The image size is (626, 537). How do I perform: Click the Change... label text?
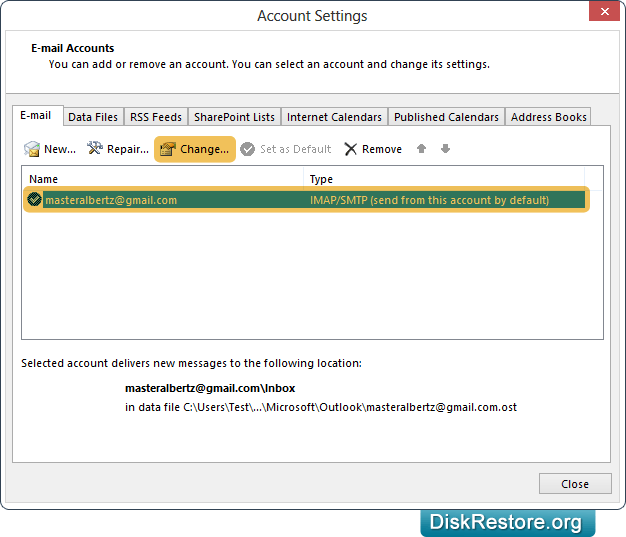click(x=204, y=149)
